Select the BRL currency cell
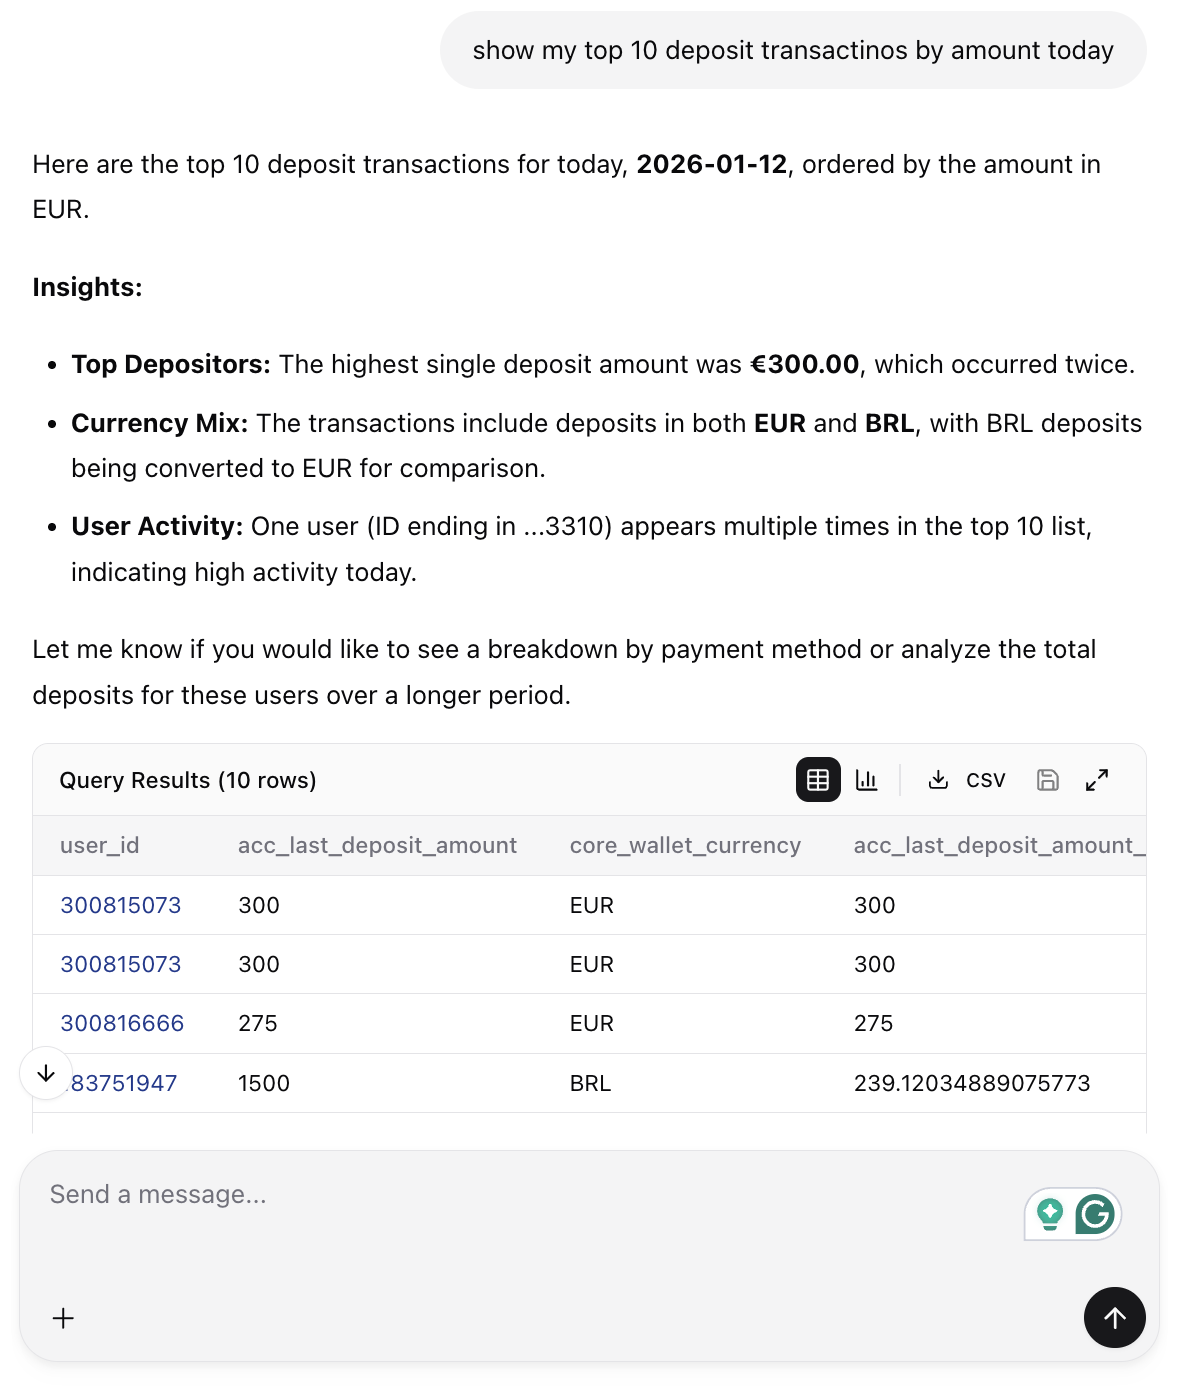The height and width of the screenshot is (1390, 1188). coord(590,1083)
